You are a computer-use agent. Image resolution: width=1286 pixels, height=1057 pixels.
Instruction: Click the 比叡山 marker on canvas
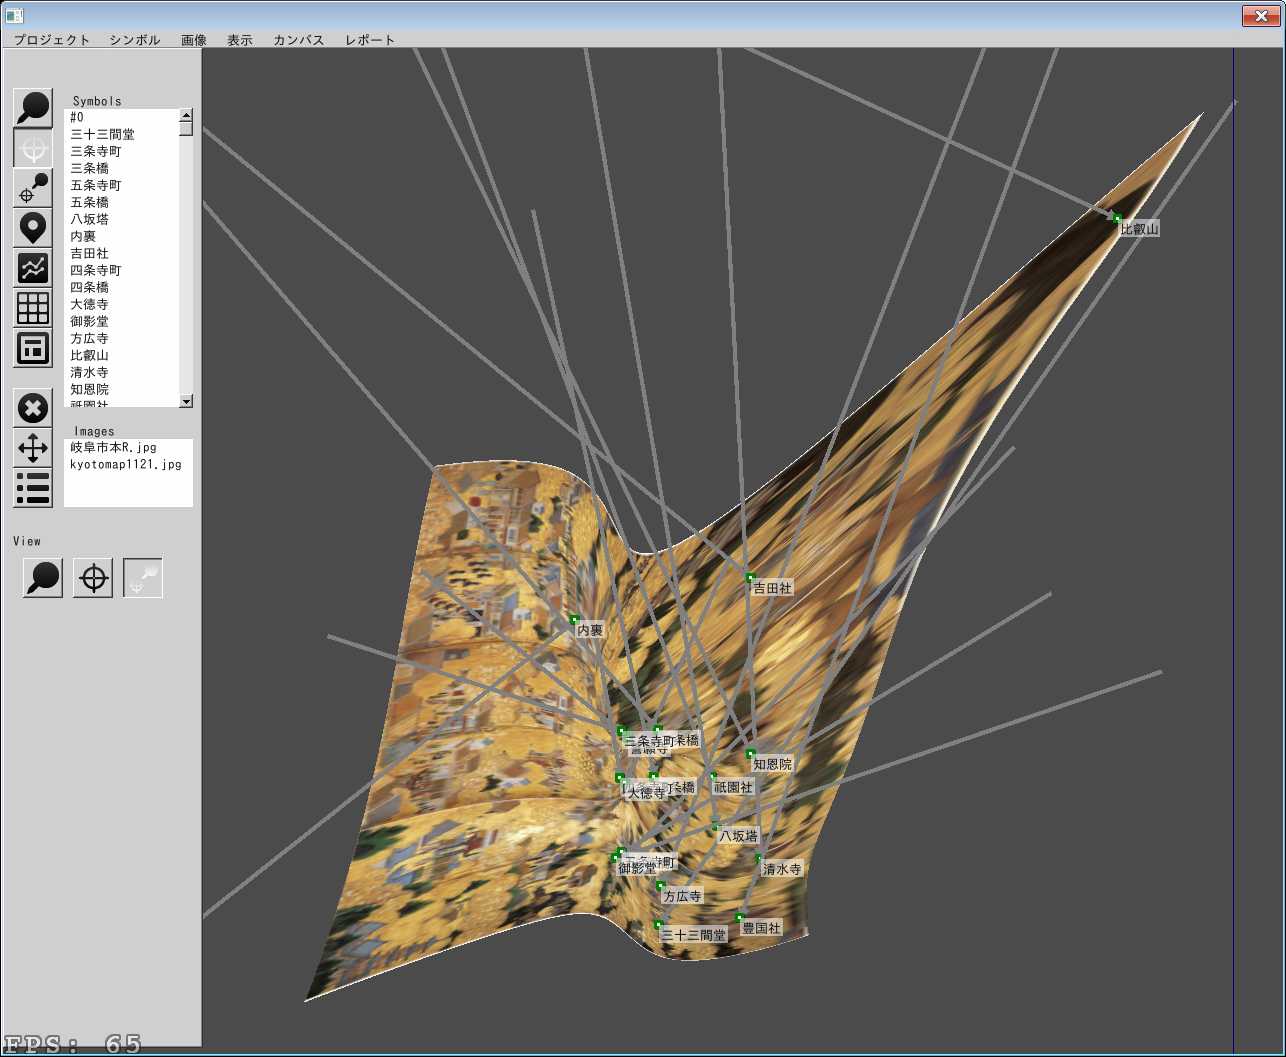click(1118, 217)
